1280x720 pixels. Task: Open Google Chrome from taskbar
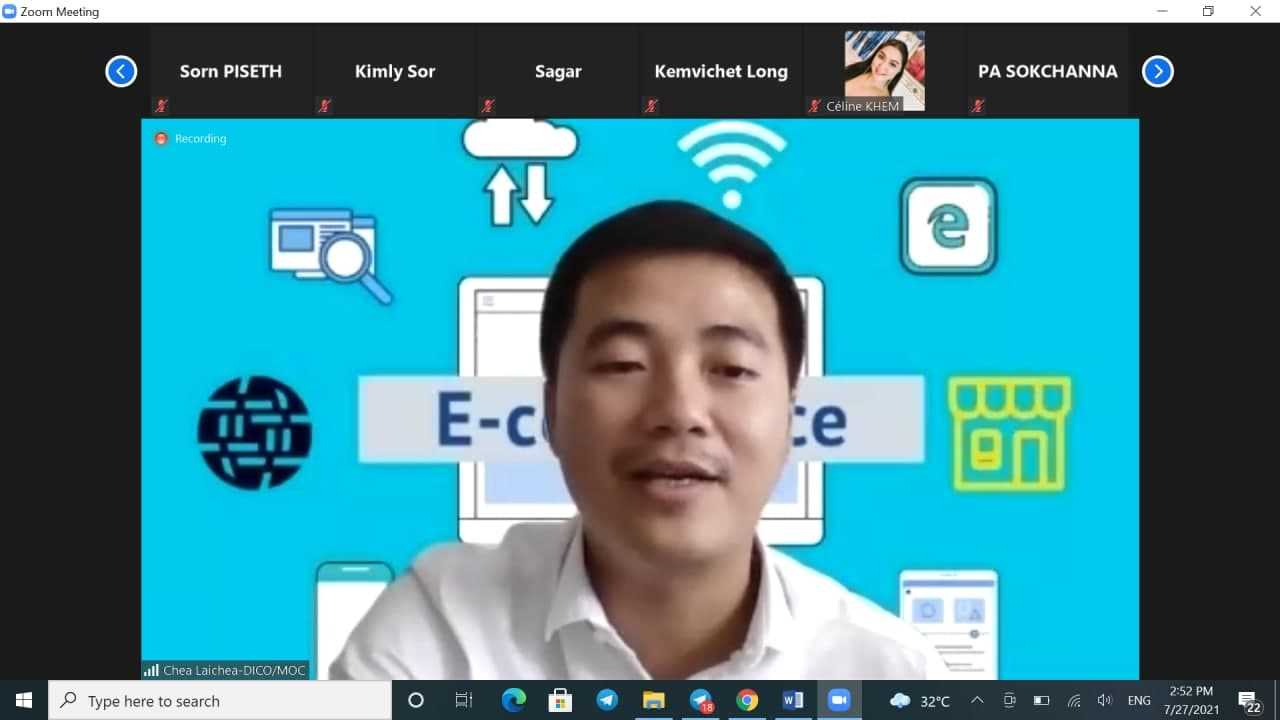[x=747, y=700]
